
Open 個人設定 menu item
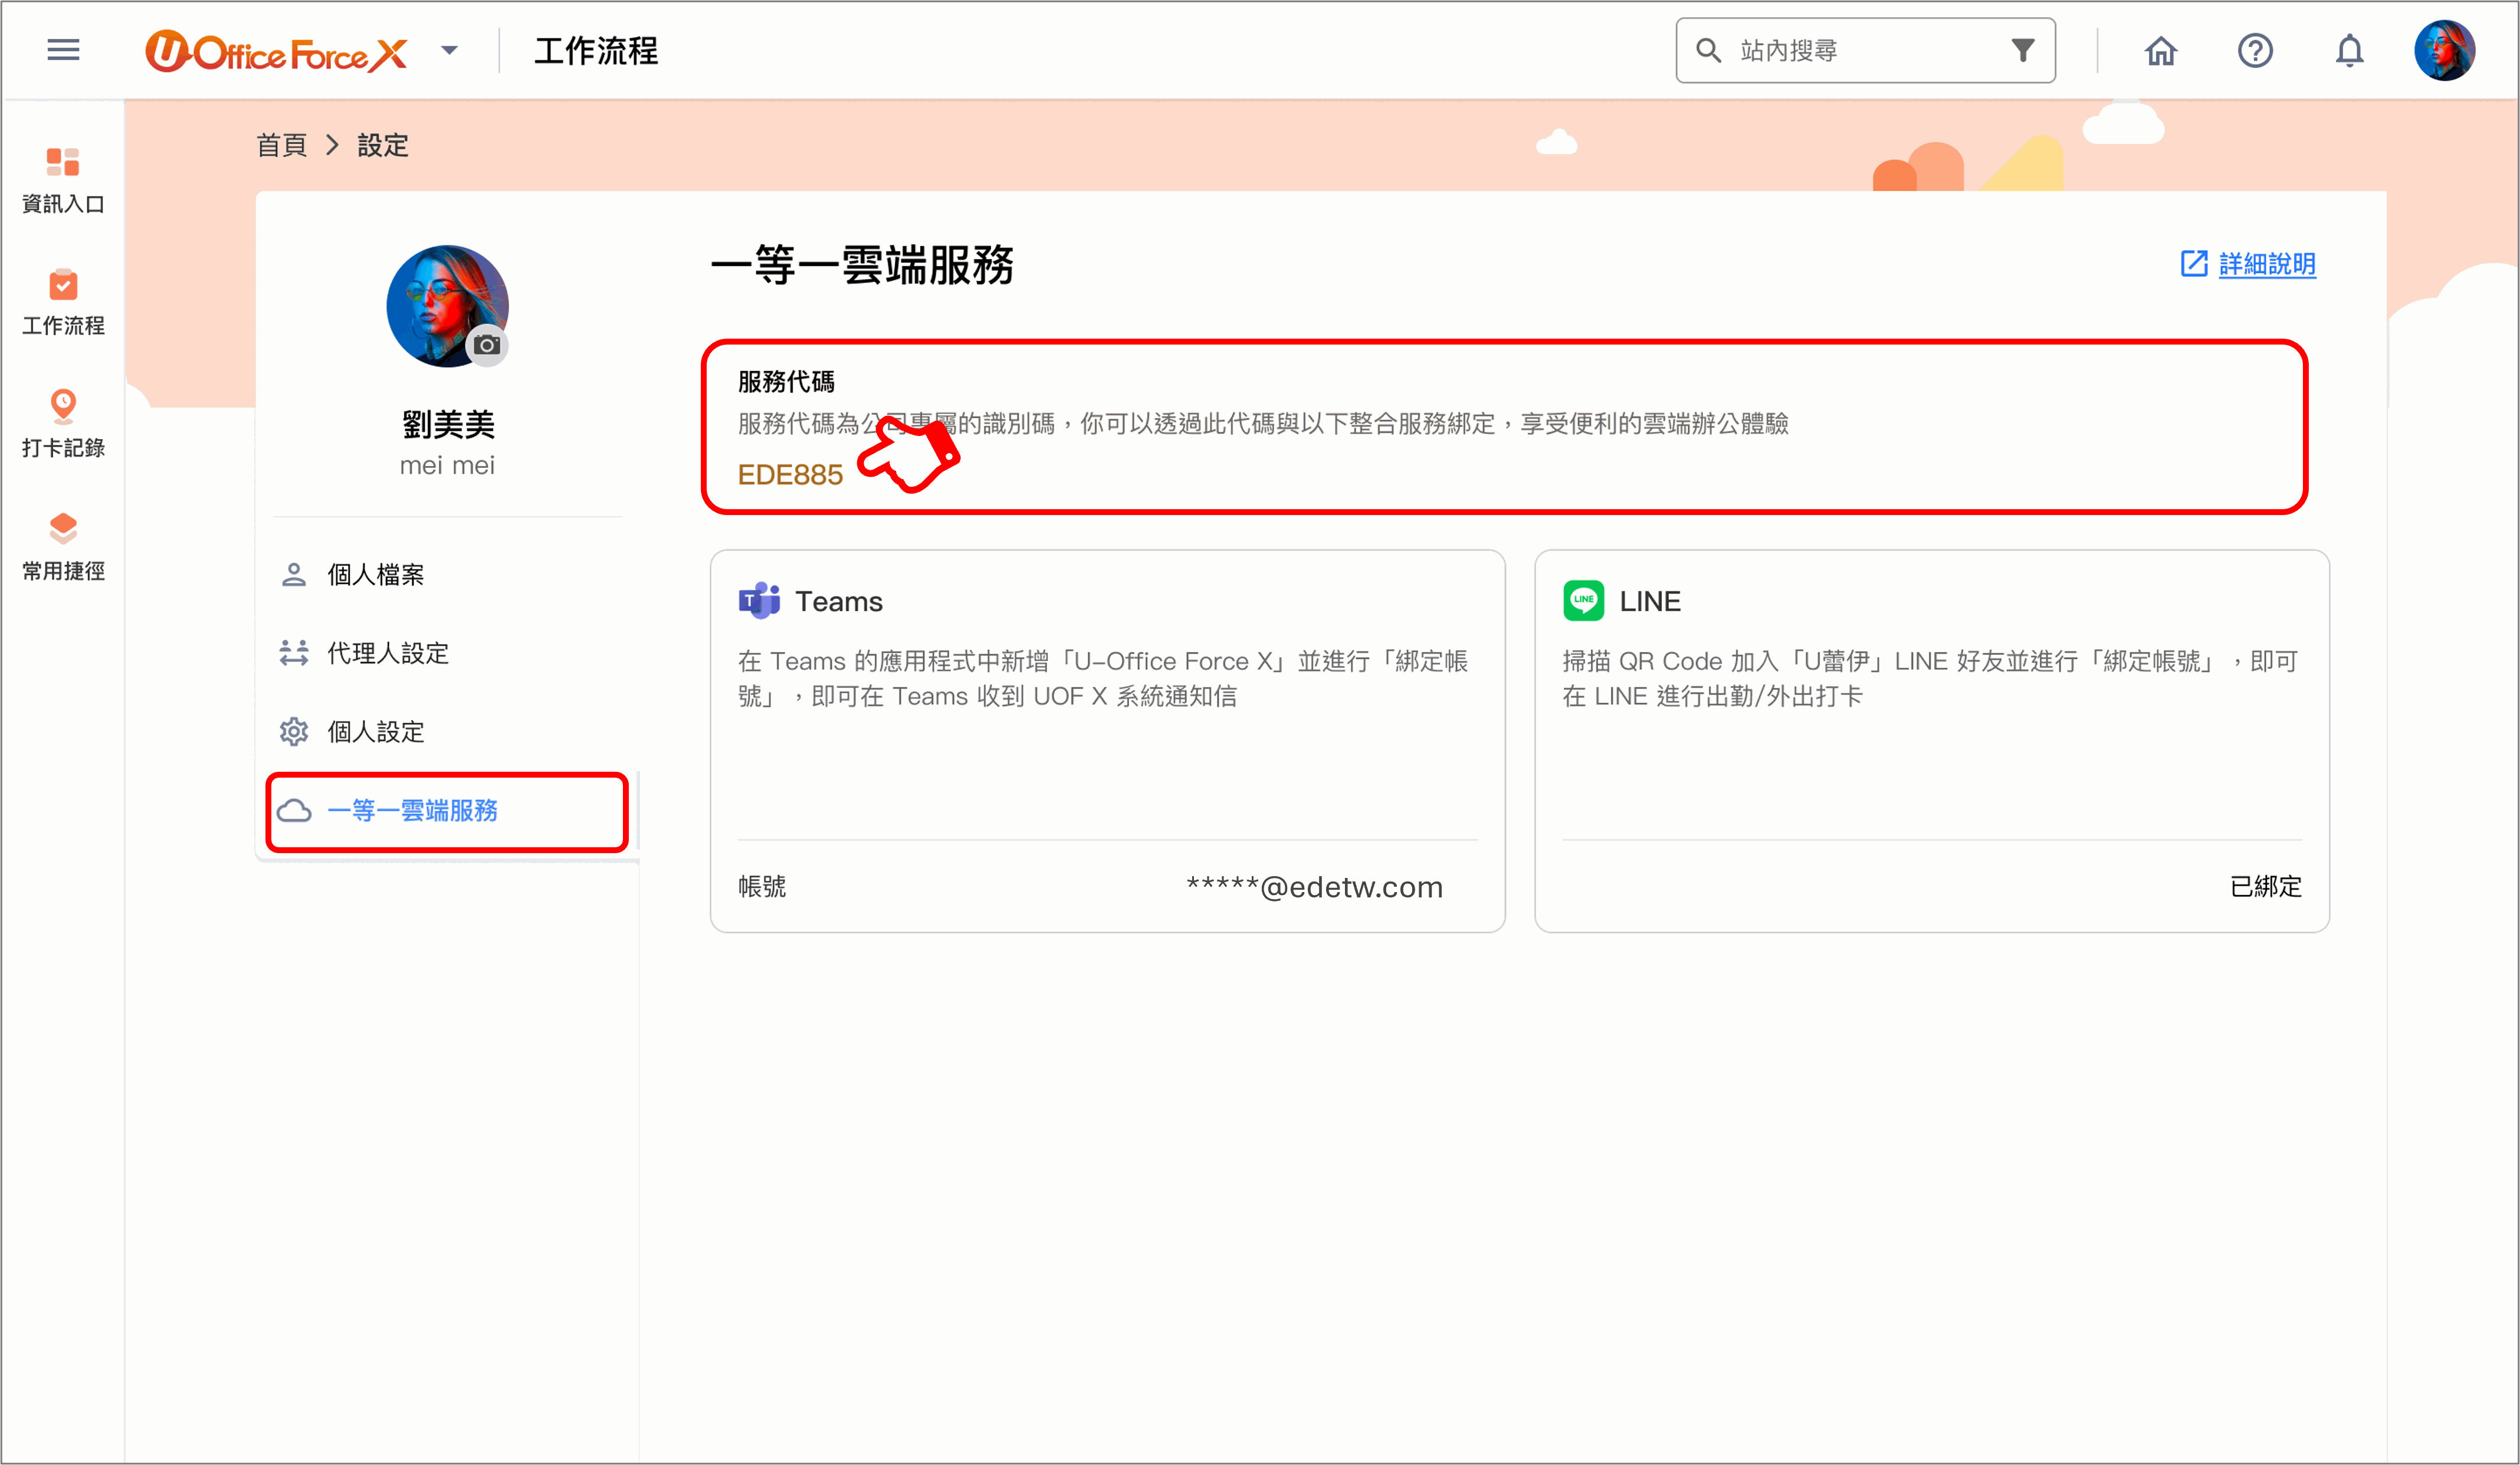pyautogui.click(x=375, y=732)
